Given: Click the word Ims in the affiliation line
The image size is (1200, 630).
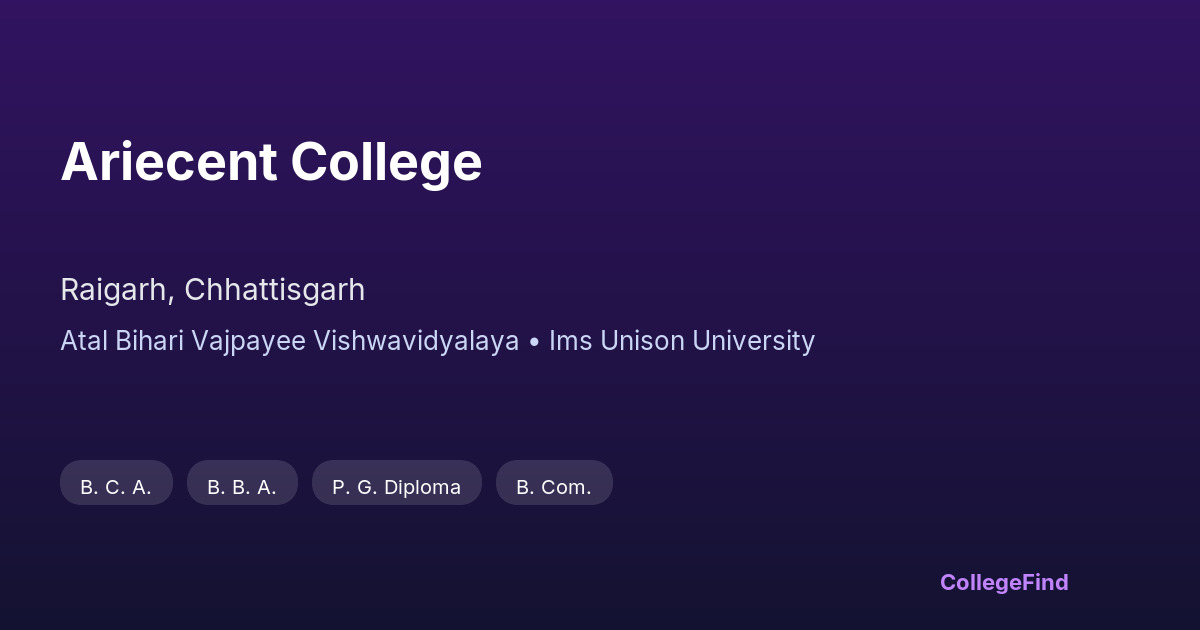Looking at the screenshot, I should 570,341.
